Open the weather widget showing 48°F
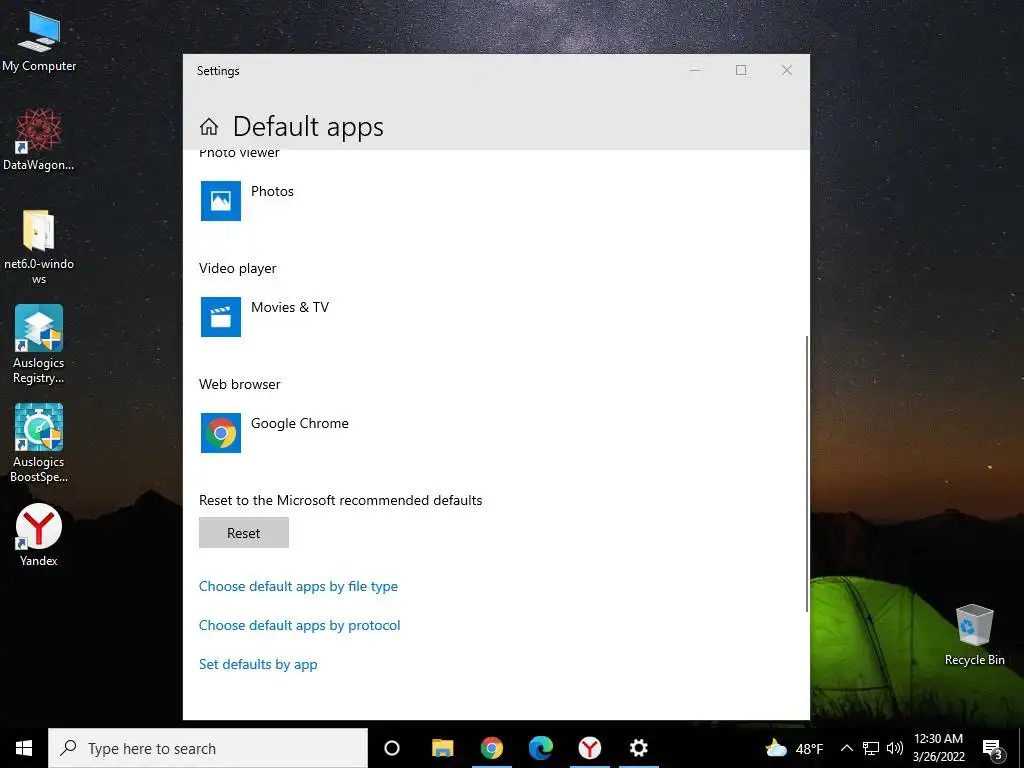This screenshot has height=768, width=1024. [x=793, y=748]
